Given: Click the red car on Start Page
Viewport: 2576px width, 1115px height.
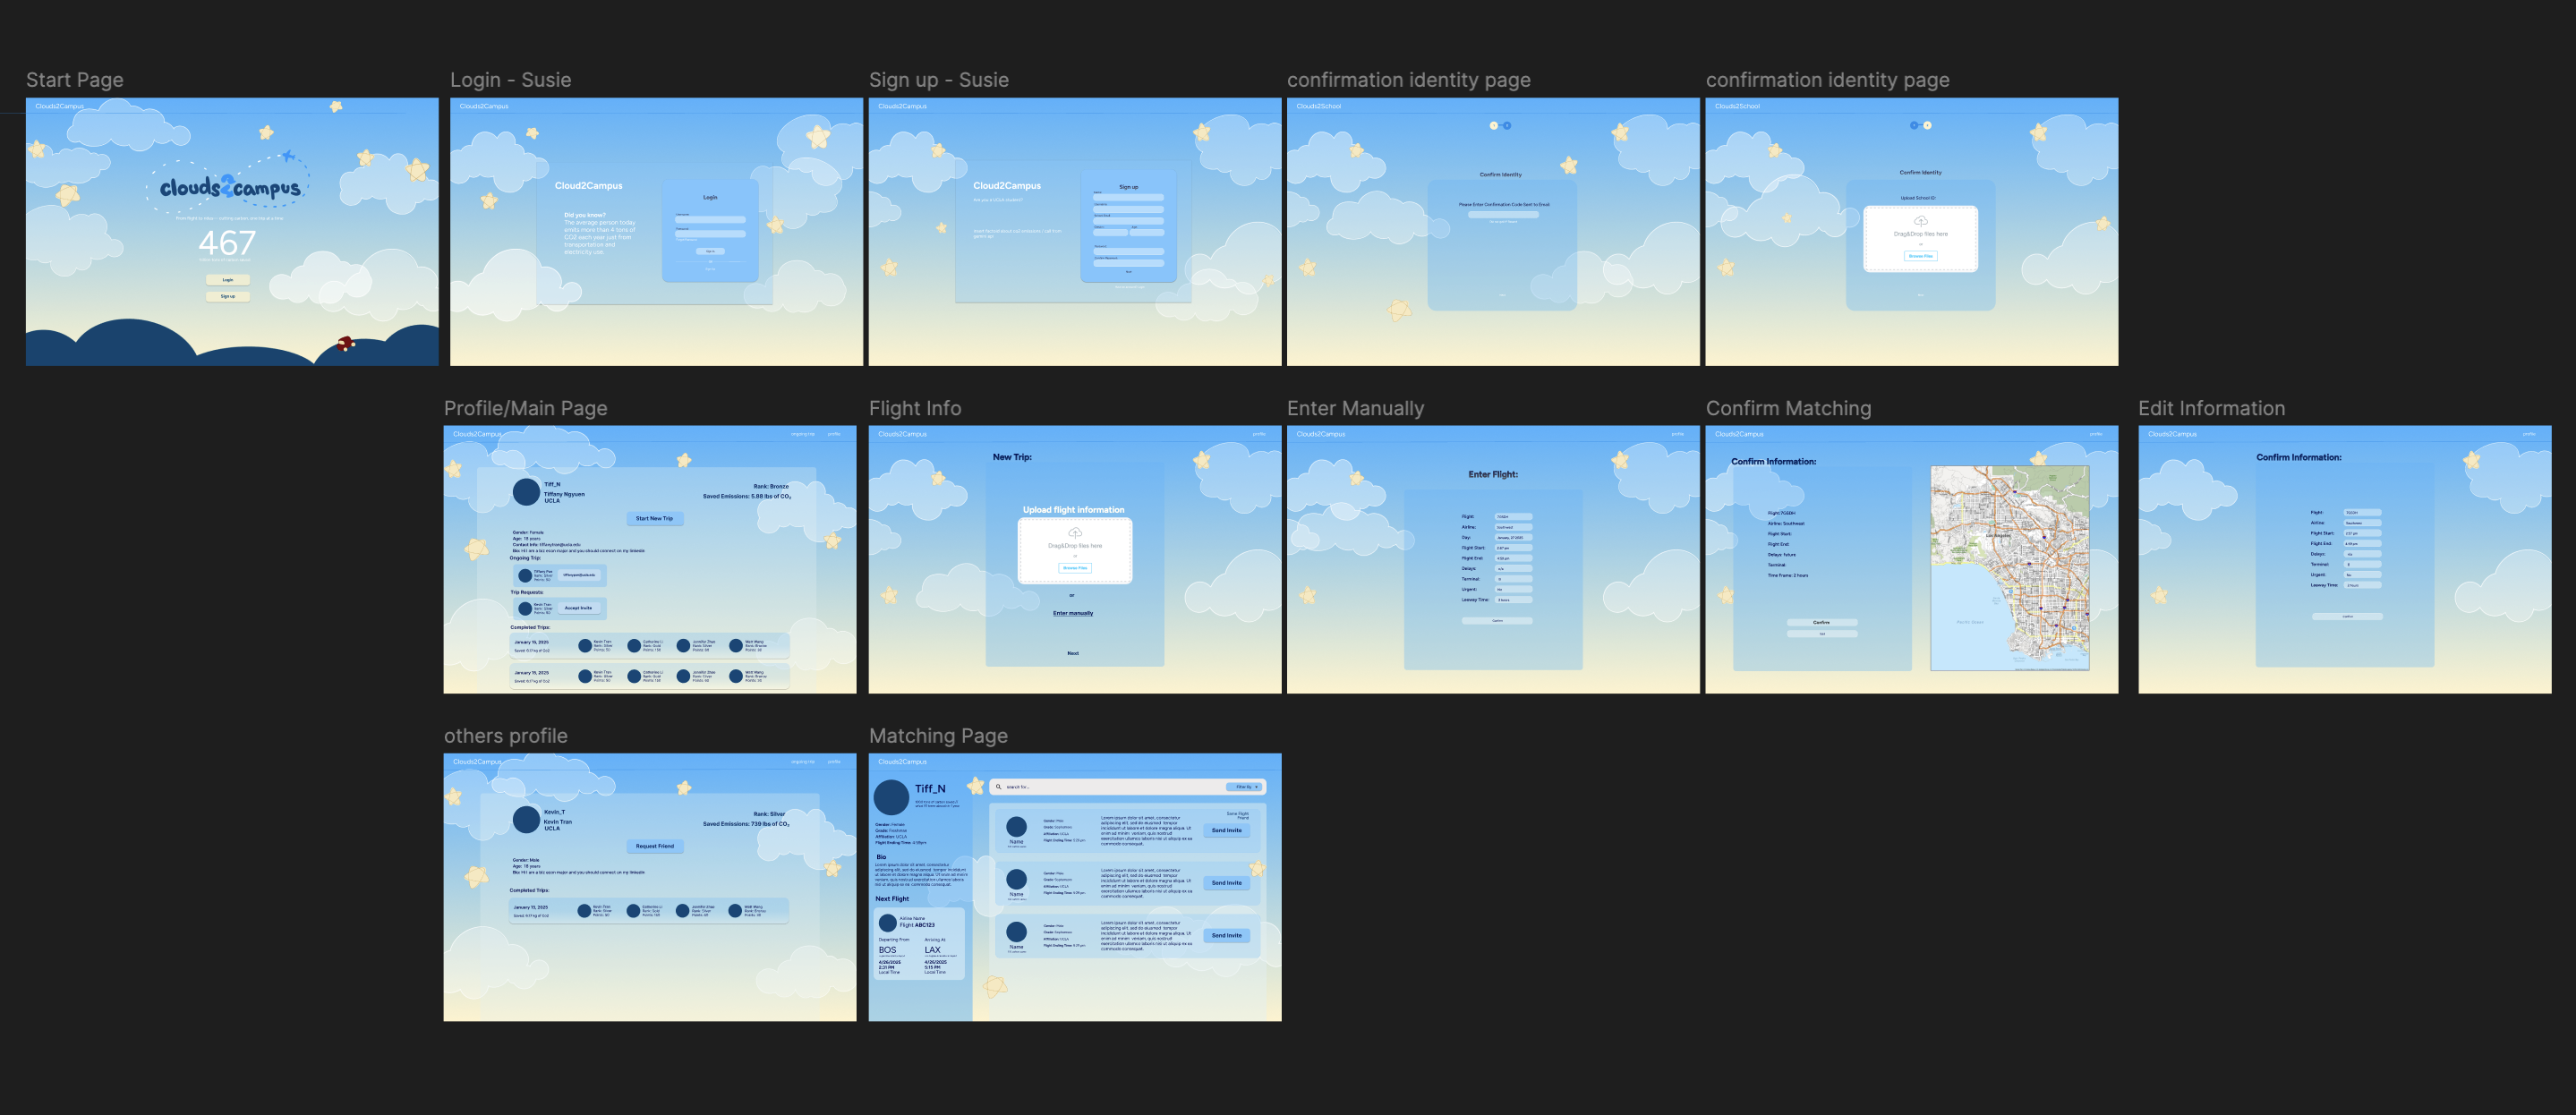Looking at the screenshot, I should (346, 344).
